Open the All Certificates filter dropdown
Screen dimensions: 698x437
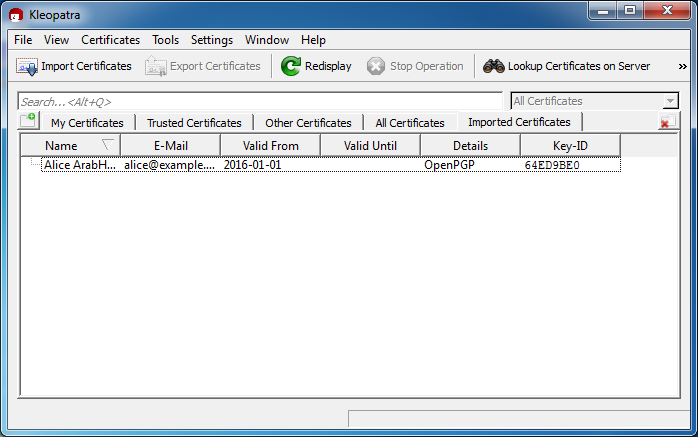pos(595,101)
